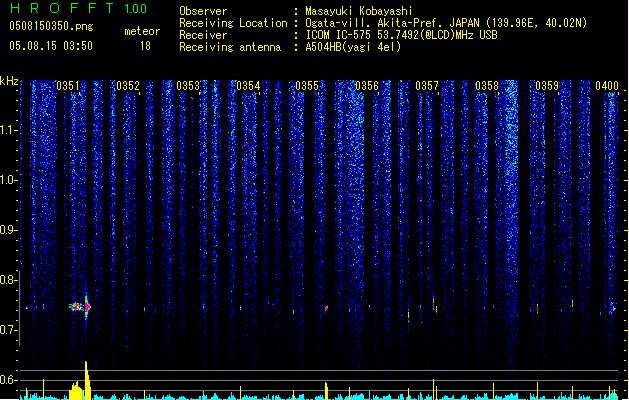
Task: Click the Receiver label
Action: (203, 35)
